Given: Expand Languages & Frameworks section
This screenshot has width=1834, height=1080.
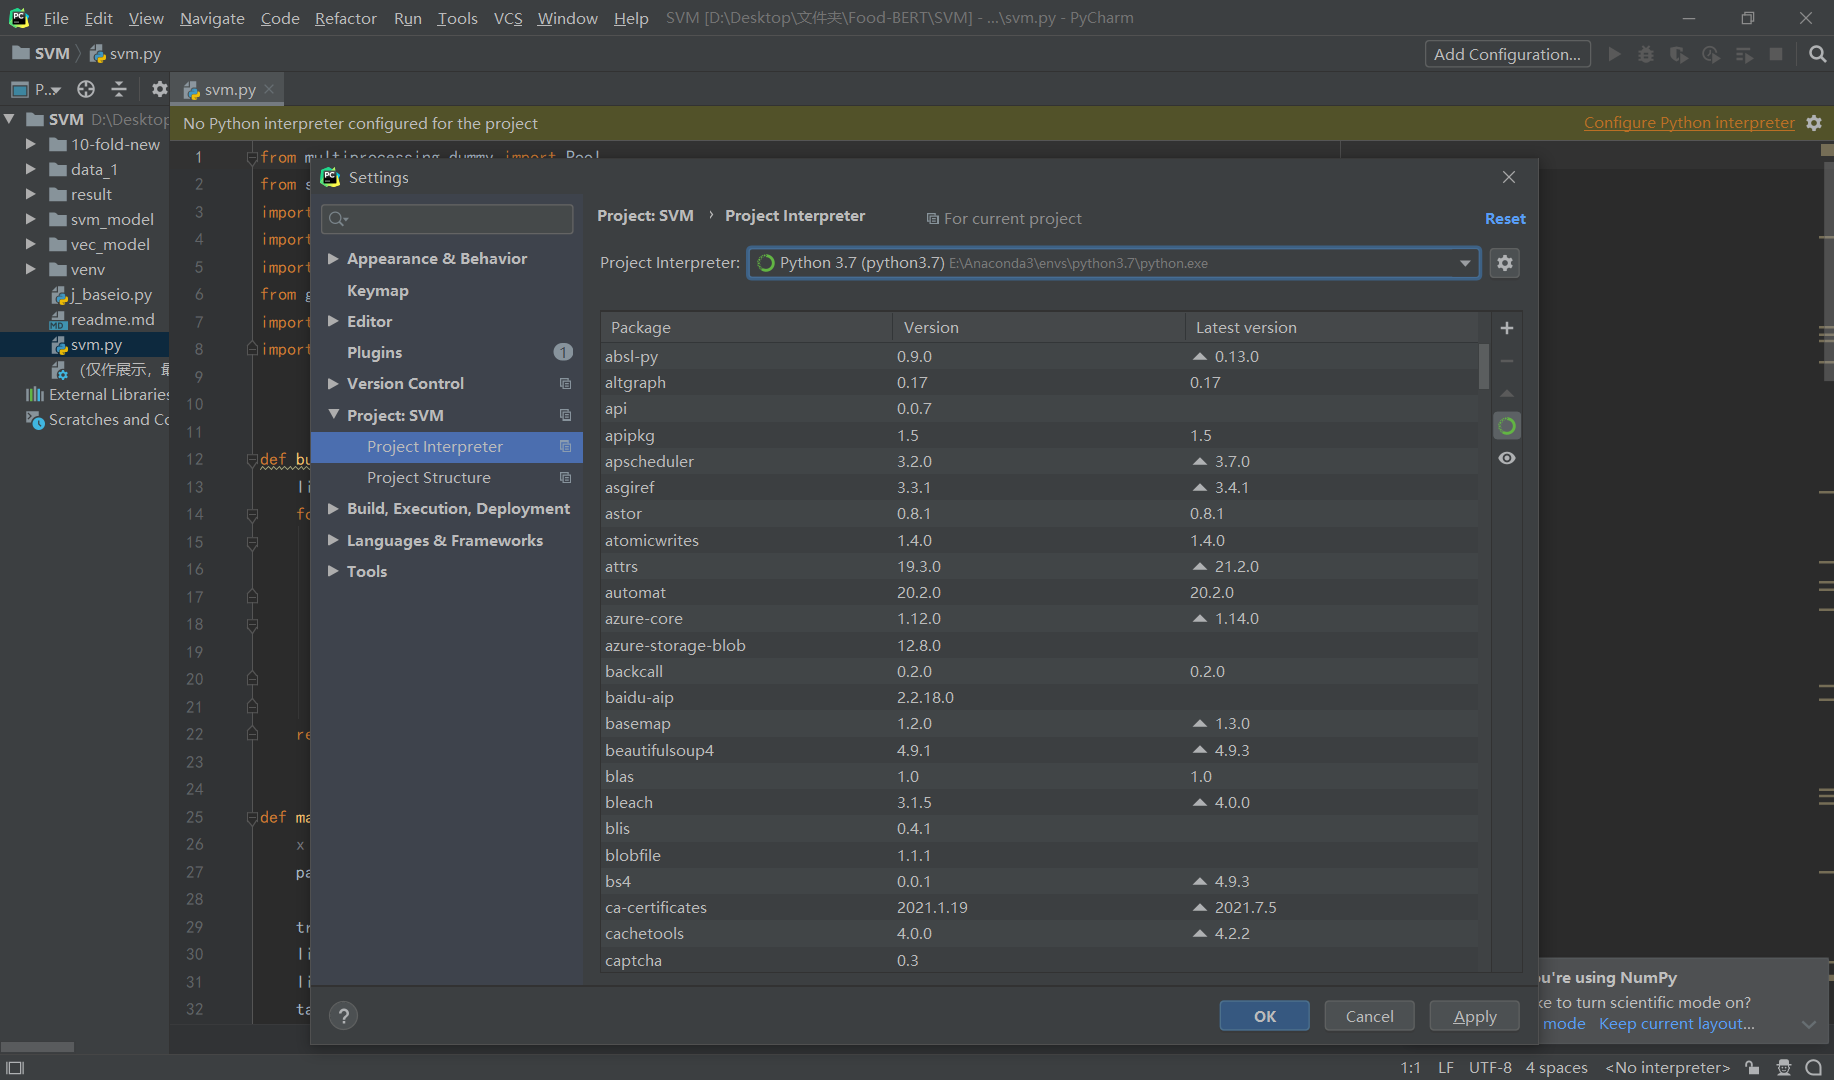Looking at the screenshot, I should [333, 540].
